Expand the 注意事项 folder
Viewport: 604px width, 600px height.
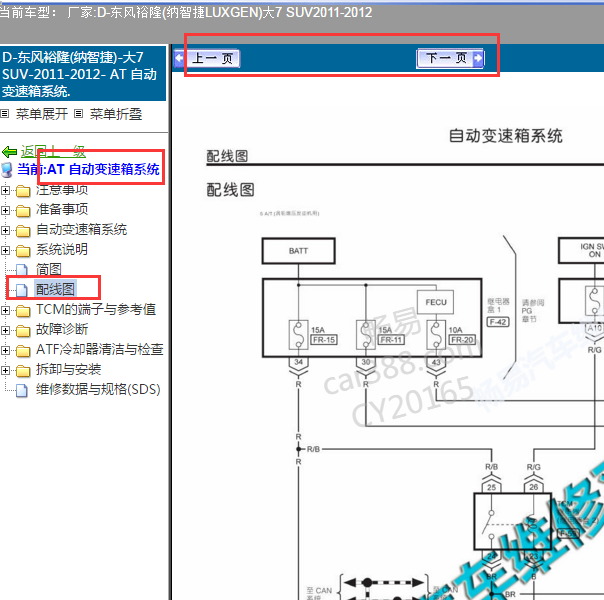click(x=5, y=190)
